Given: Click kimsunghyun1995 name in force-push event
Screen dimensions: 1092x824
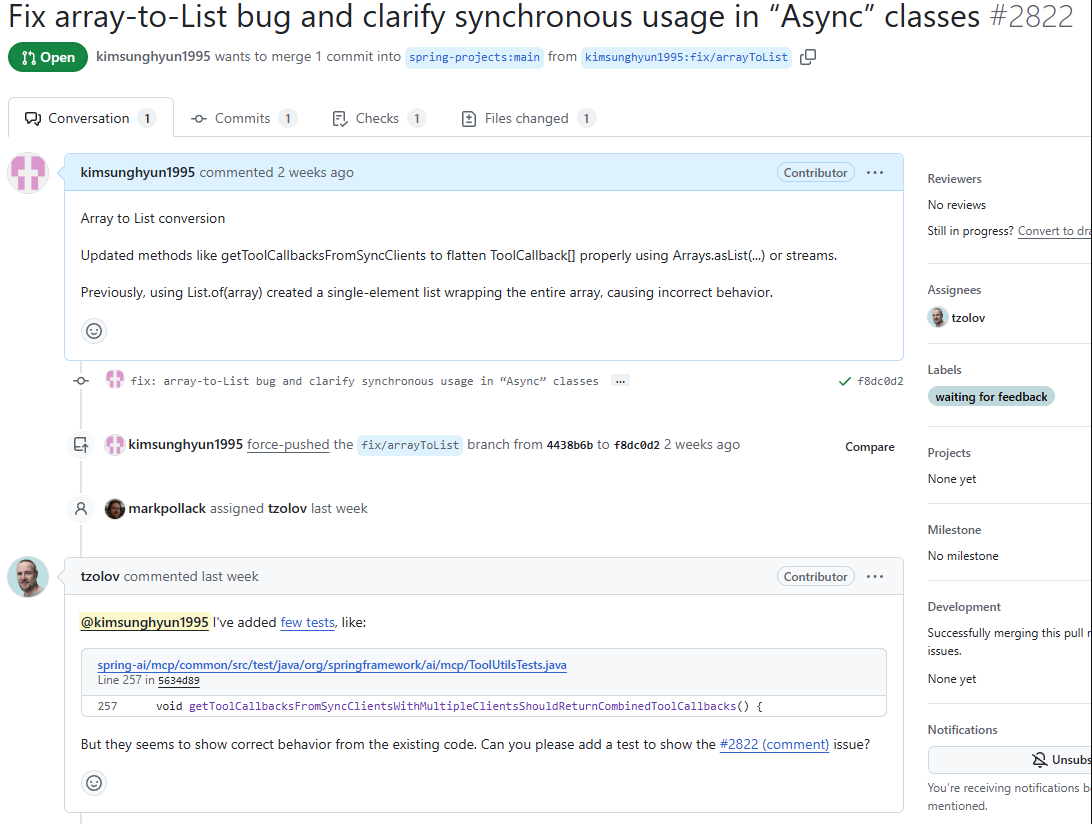Looking at the screenshot, I should (185, 444).
